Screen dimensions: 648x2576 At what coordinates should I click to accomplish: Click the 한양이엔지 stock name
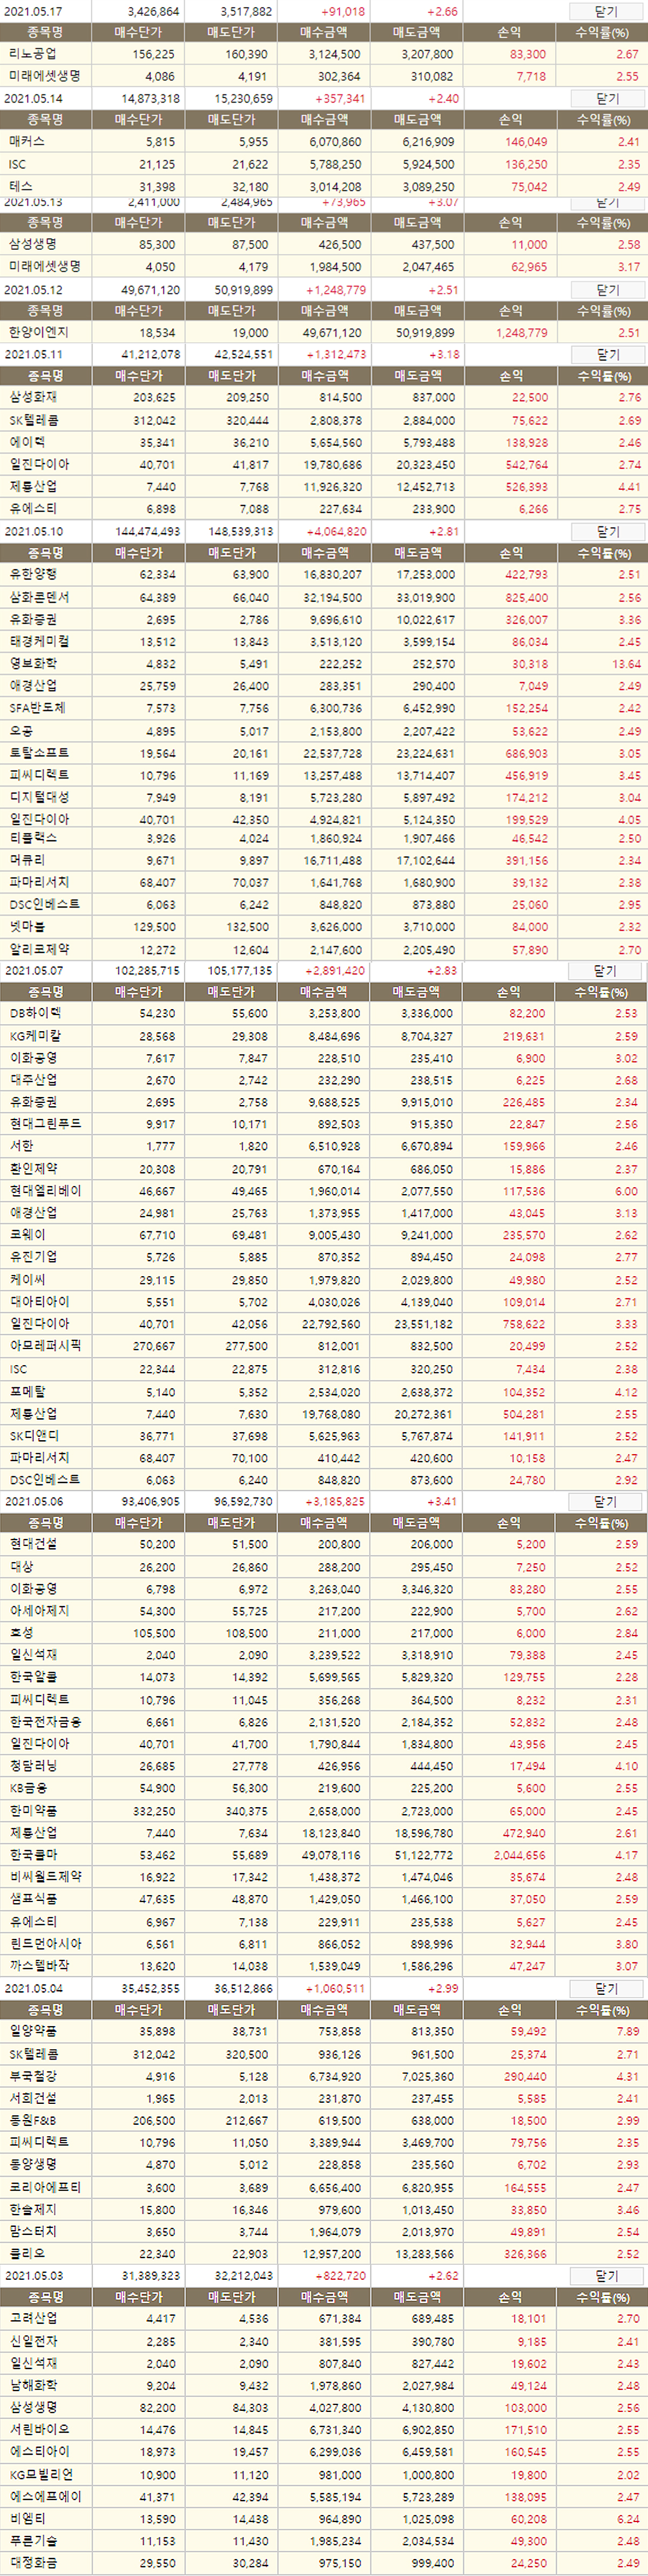click(38, 332)
